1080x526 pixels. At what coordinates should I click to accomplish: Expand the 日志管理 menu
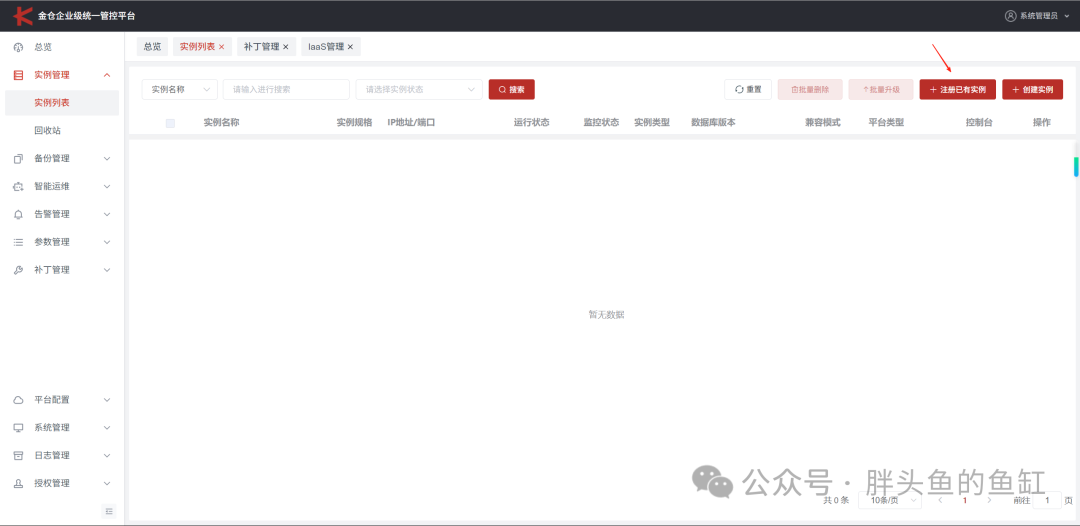(x=107, y=456)
